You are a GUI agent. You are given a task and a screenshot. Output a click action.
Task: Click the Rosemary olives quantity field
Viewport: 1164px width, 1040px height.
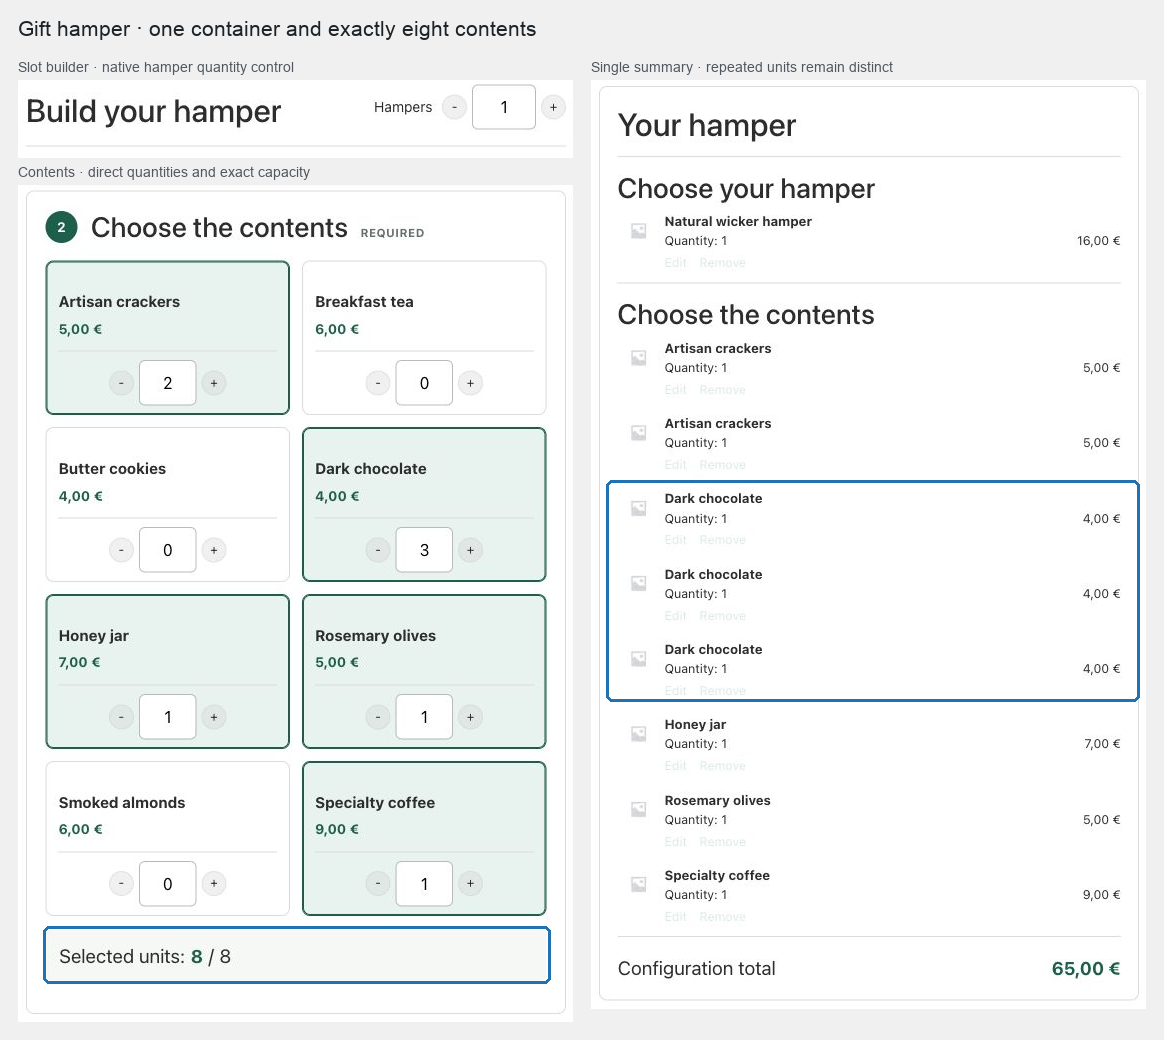tap(424, 717)
